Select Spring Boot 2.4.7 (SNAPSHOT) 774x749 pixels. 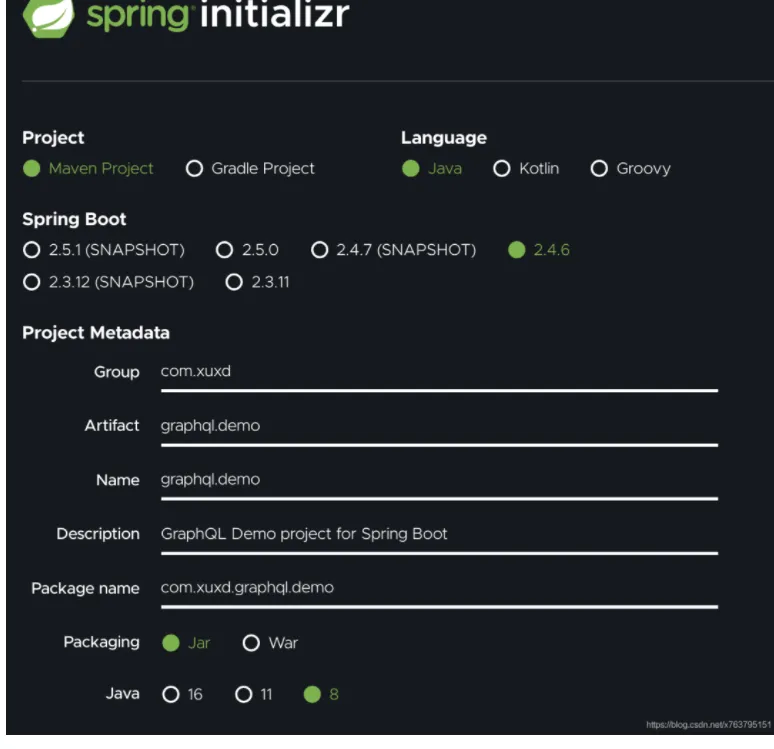click(x=320, y=250)
